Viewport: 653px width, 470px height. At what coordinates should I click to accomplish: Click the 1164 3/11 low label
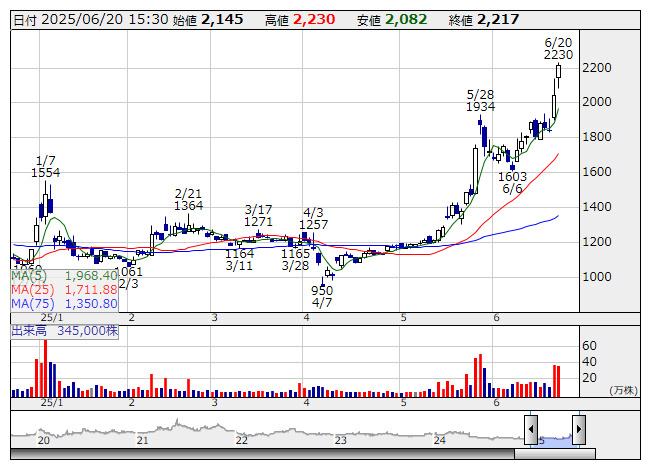tap(239, 259)
